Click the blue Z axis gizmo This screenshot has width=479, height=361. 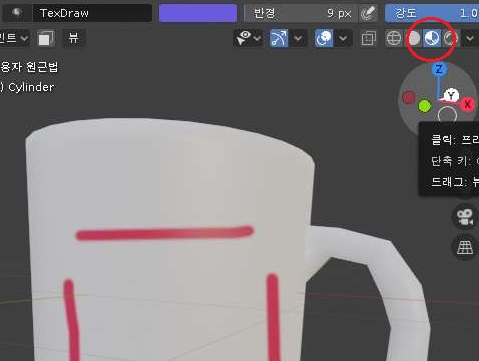[439, 69]
